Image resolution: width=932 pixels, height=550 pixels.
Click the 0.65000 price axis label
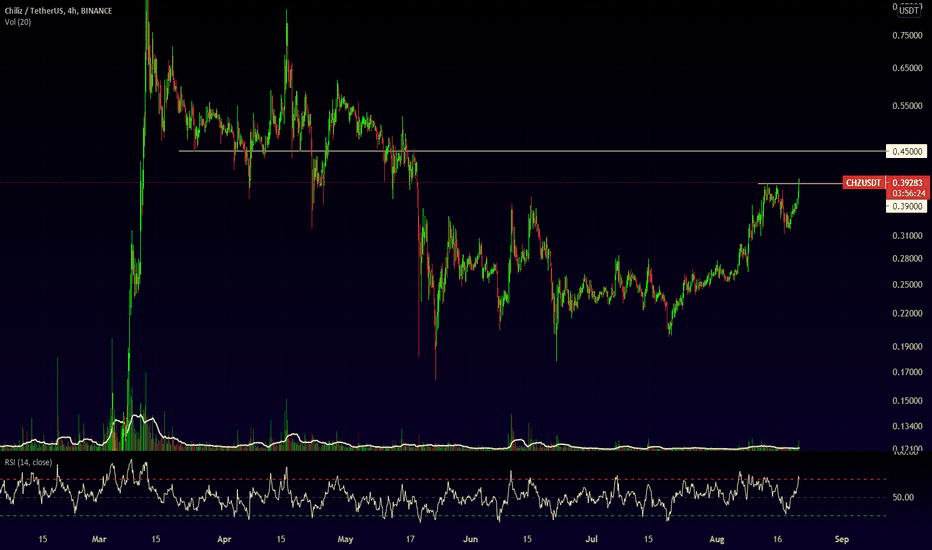point(907,68)
